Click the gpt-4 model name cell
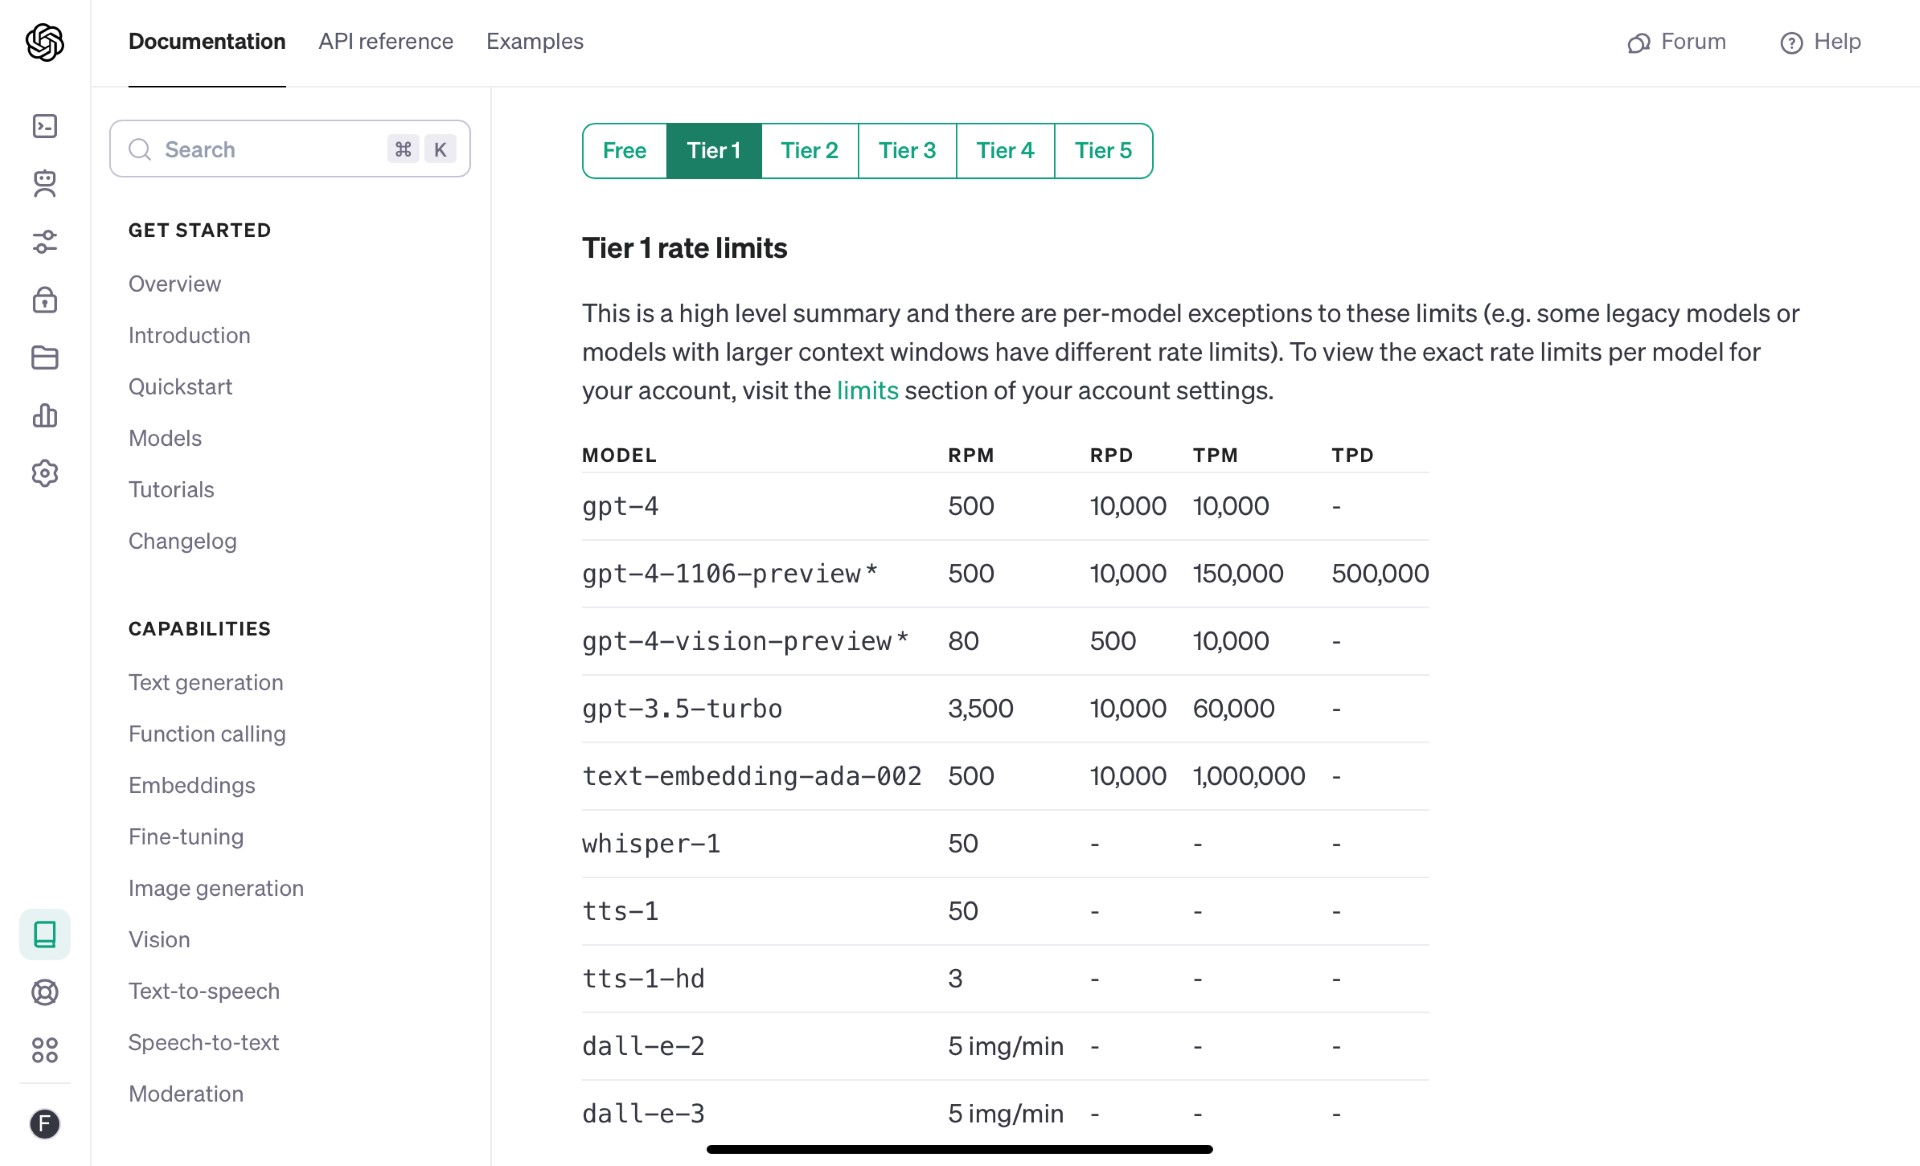 620,506
